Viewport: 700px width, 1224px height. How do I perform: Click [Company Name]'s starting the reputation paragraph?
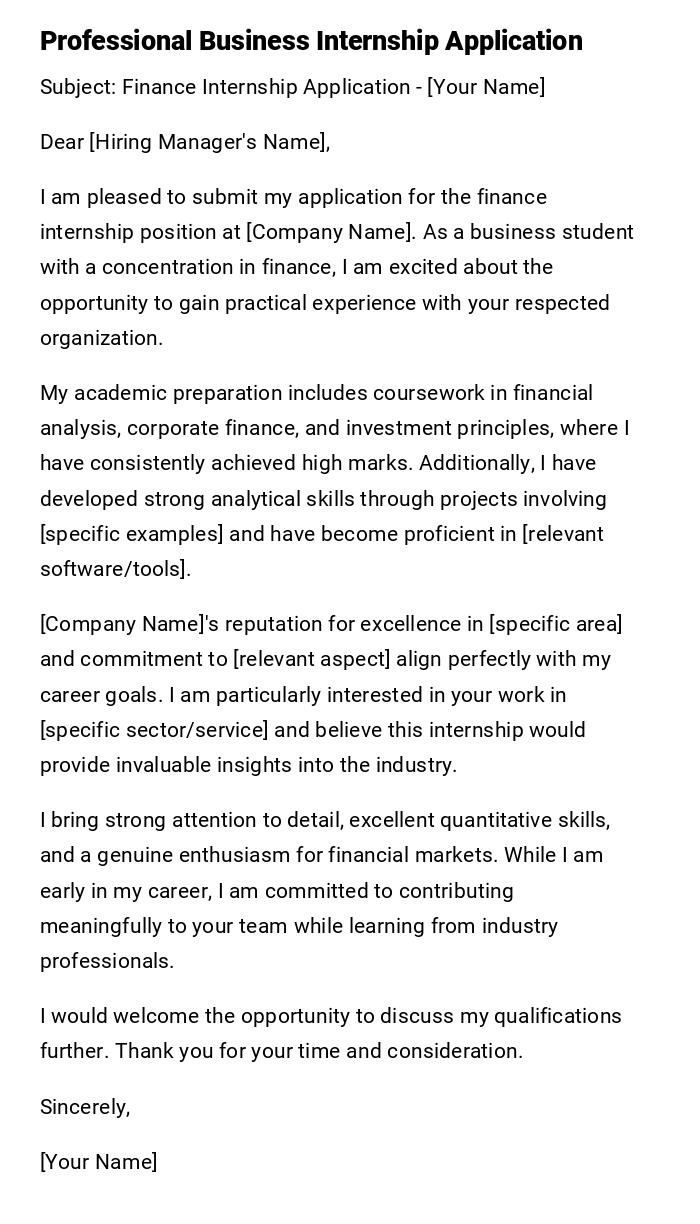pyautogui.click(x=128, y=624)
